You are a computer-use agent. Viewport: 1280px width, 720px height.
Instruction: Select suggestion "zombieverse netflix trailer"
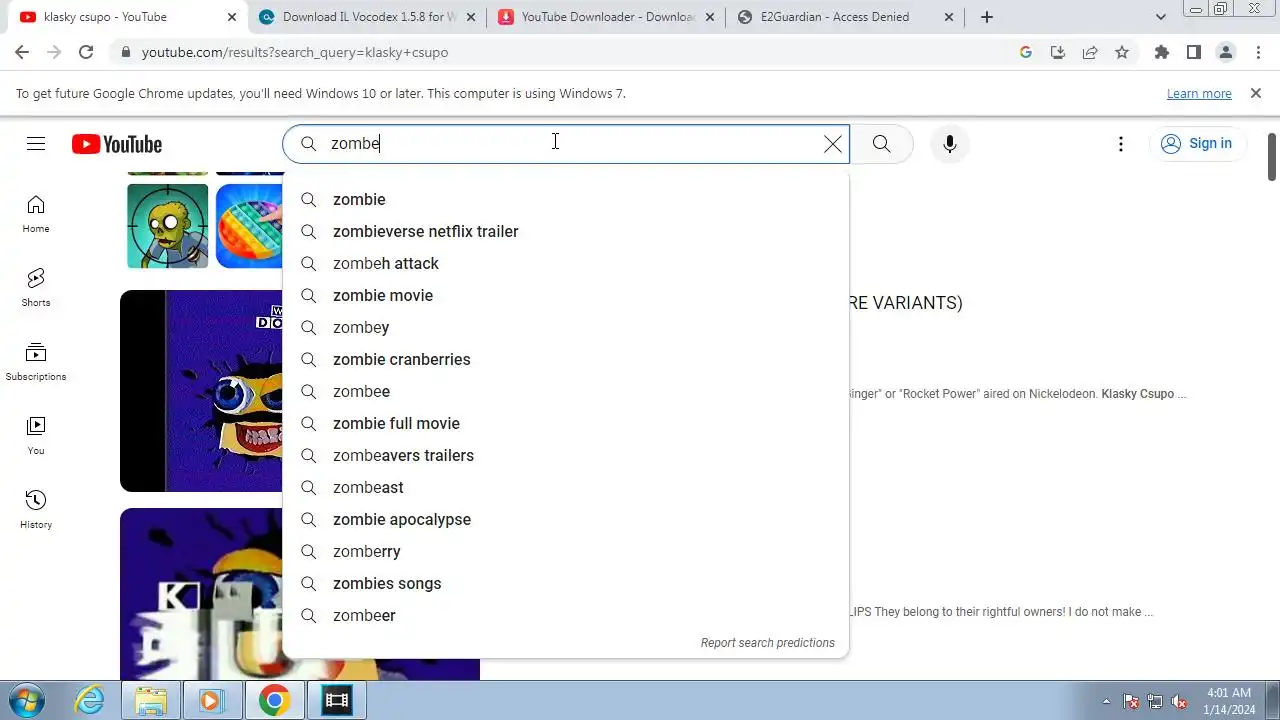tap(566, 232)
